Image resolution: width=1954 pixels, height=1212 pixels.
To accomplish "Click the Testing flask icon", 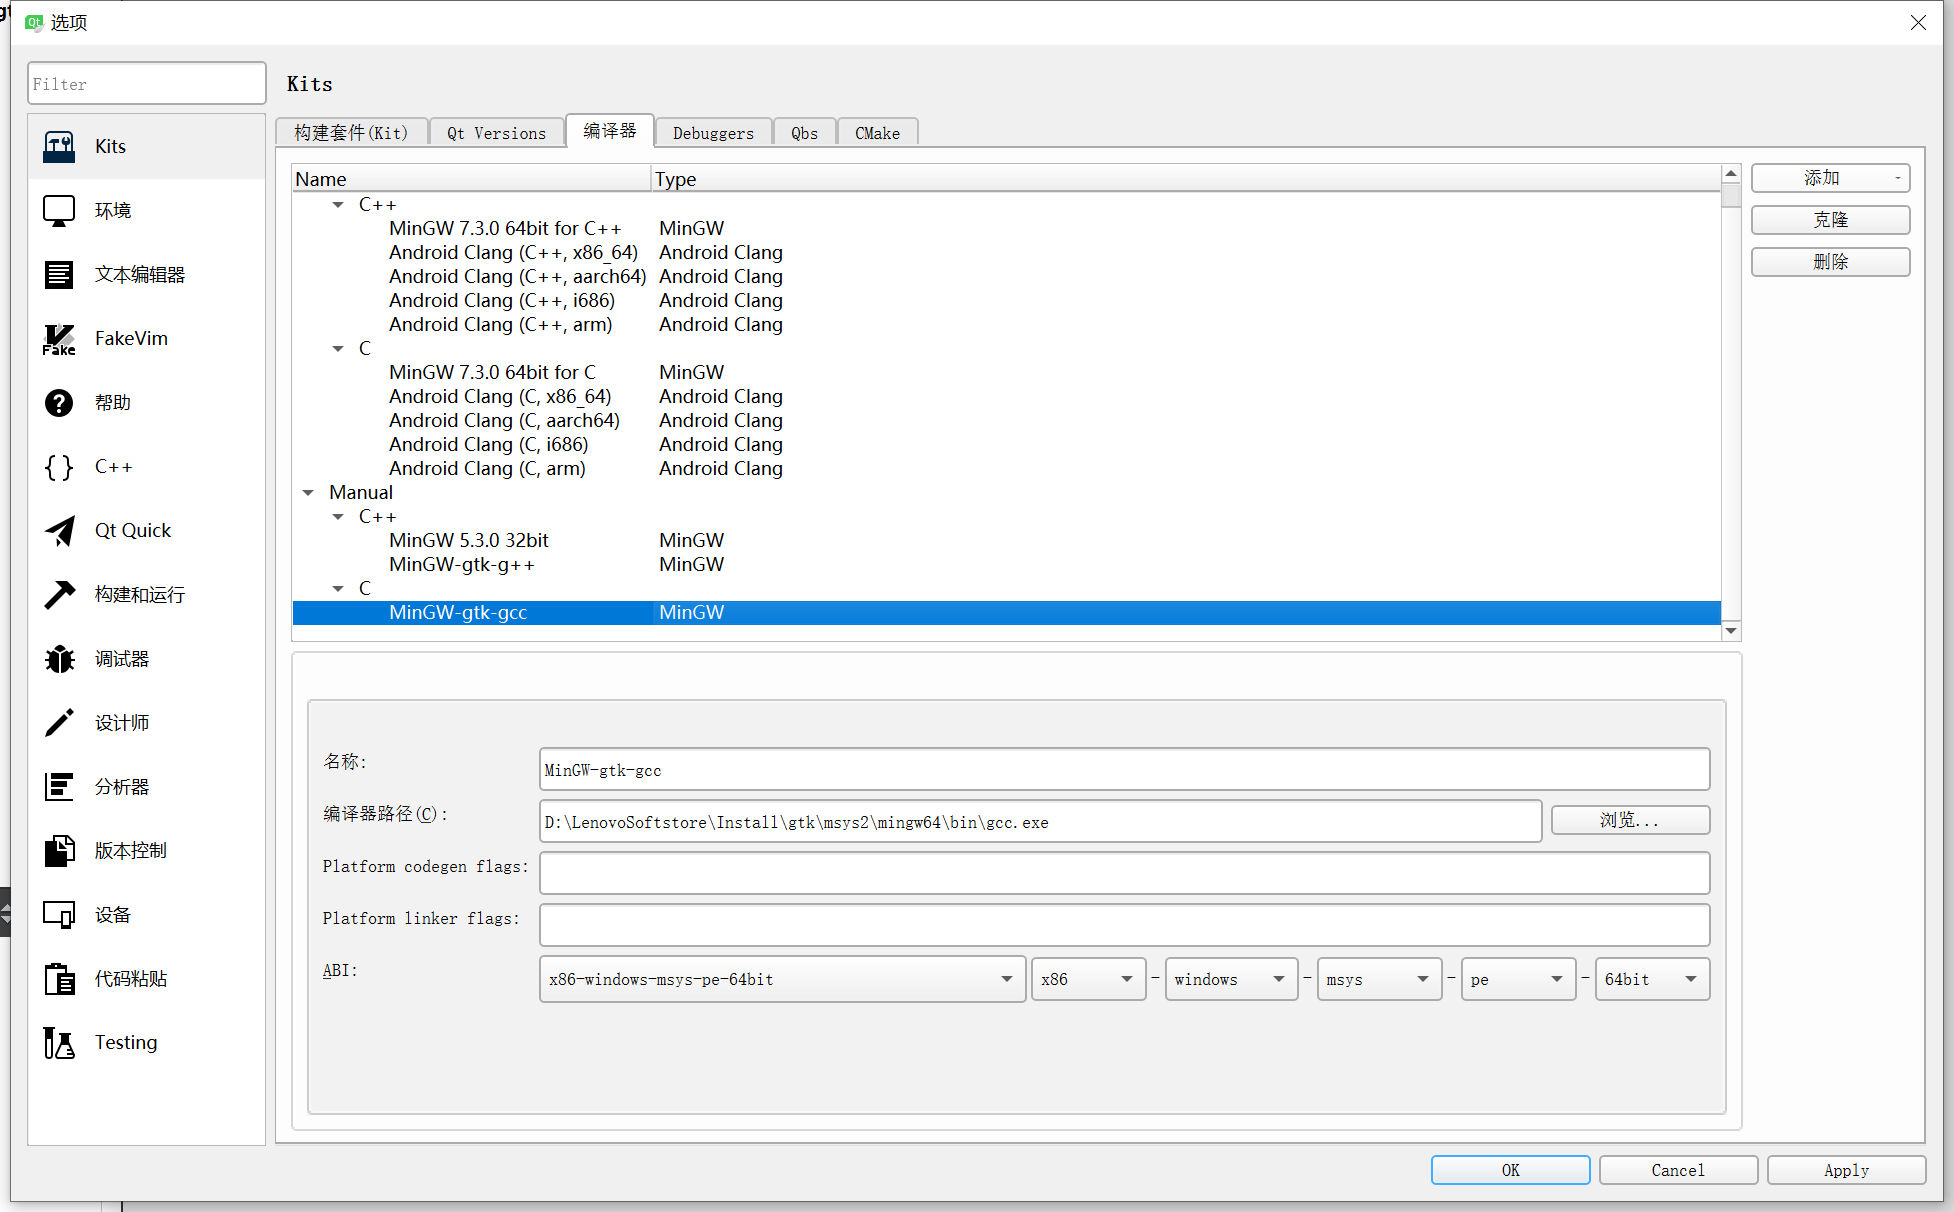I will pos(59,1043).
